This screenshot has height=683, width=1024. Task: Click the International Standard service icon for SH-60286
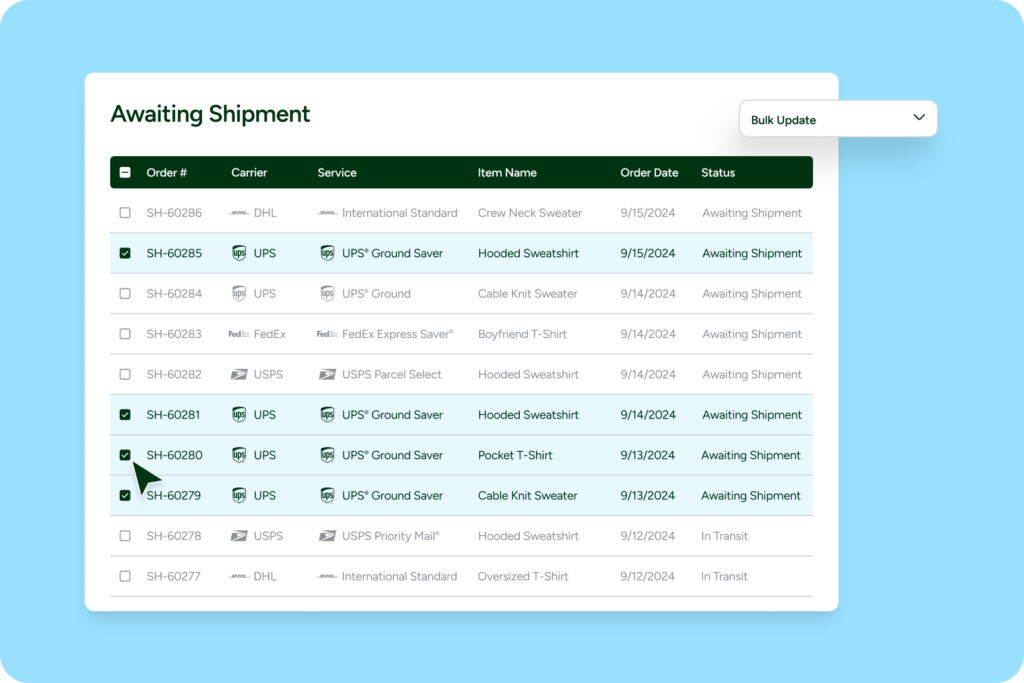click(328, 212)
